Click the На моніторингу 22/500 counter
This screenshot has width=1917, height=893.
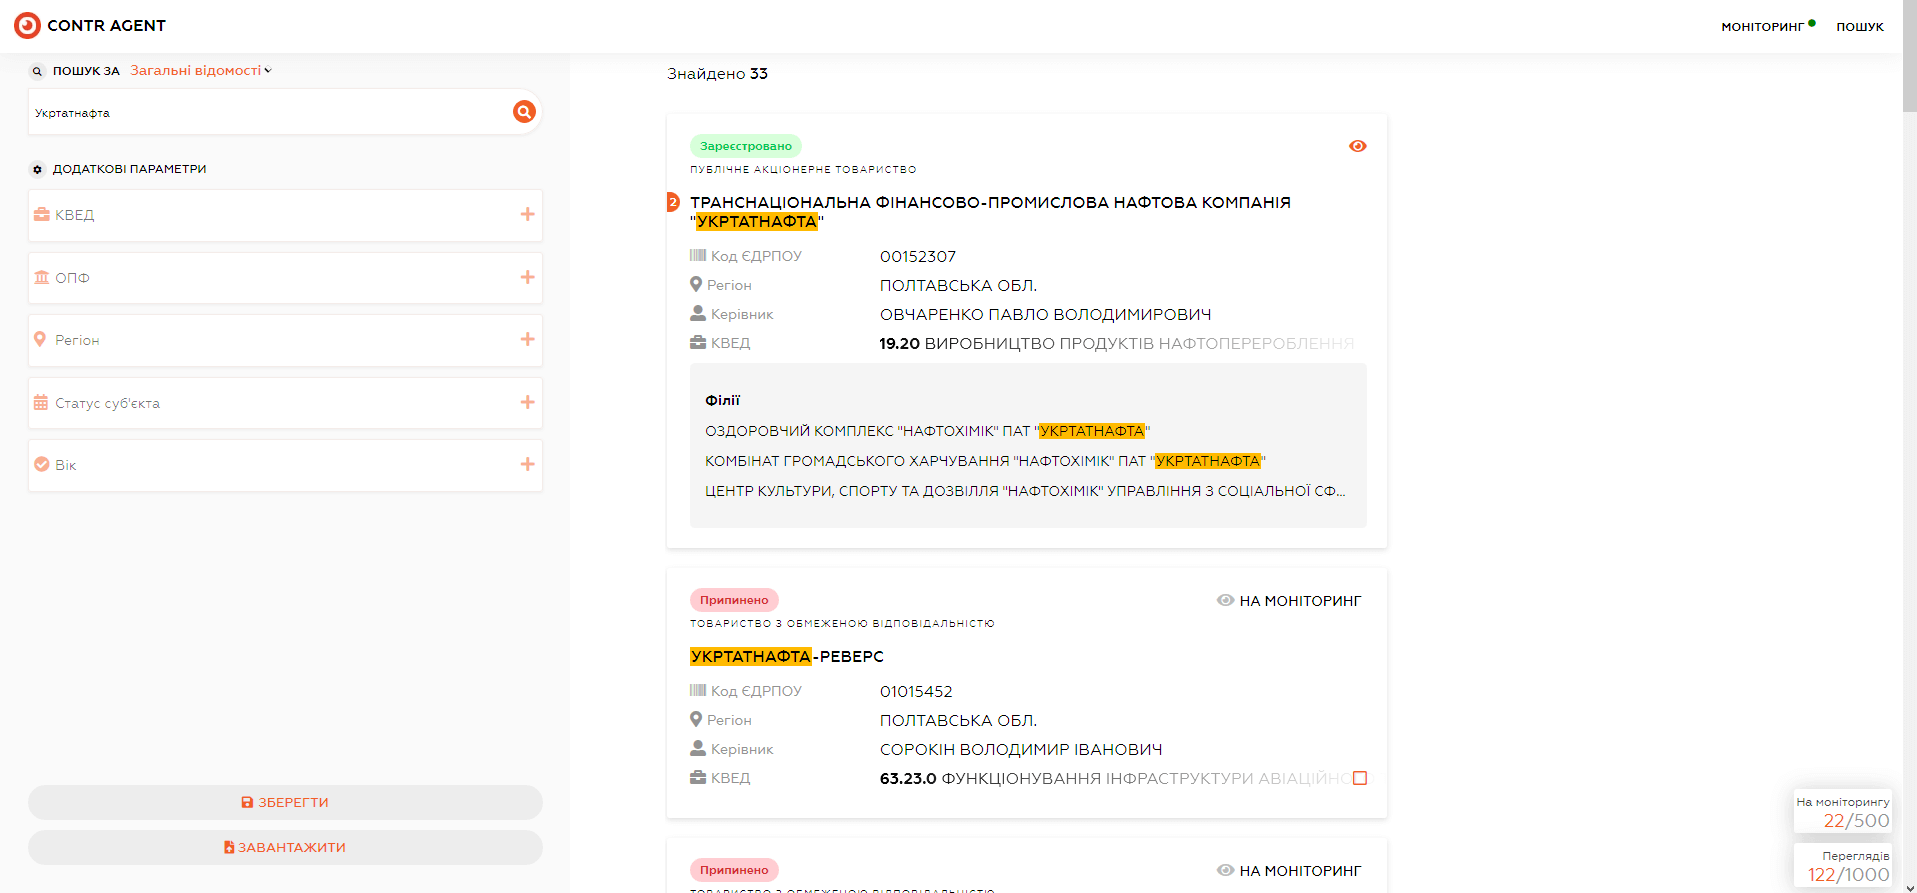point(1843,811)
